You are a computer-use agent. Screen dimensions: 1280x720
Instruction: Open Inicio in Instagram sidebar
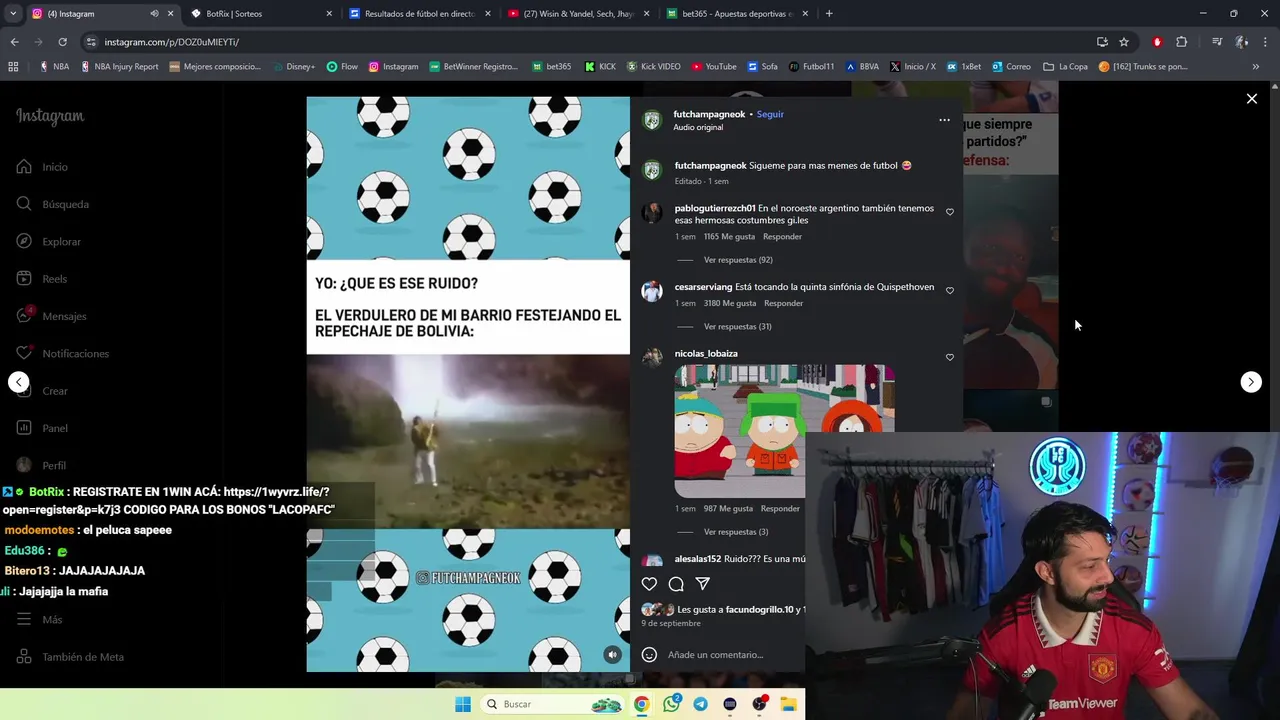(43, 167)
